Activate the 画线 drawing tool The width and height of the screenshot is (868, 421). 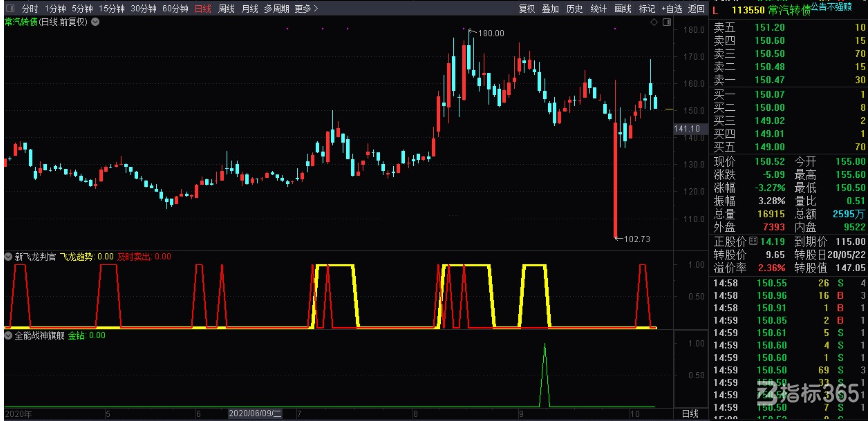[x=623, y=8]
